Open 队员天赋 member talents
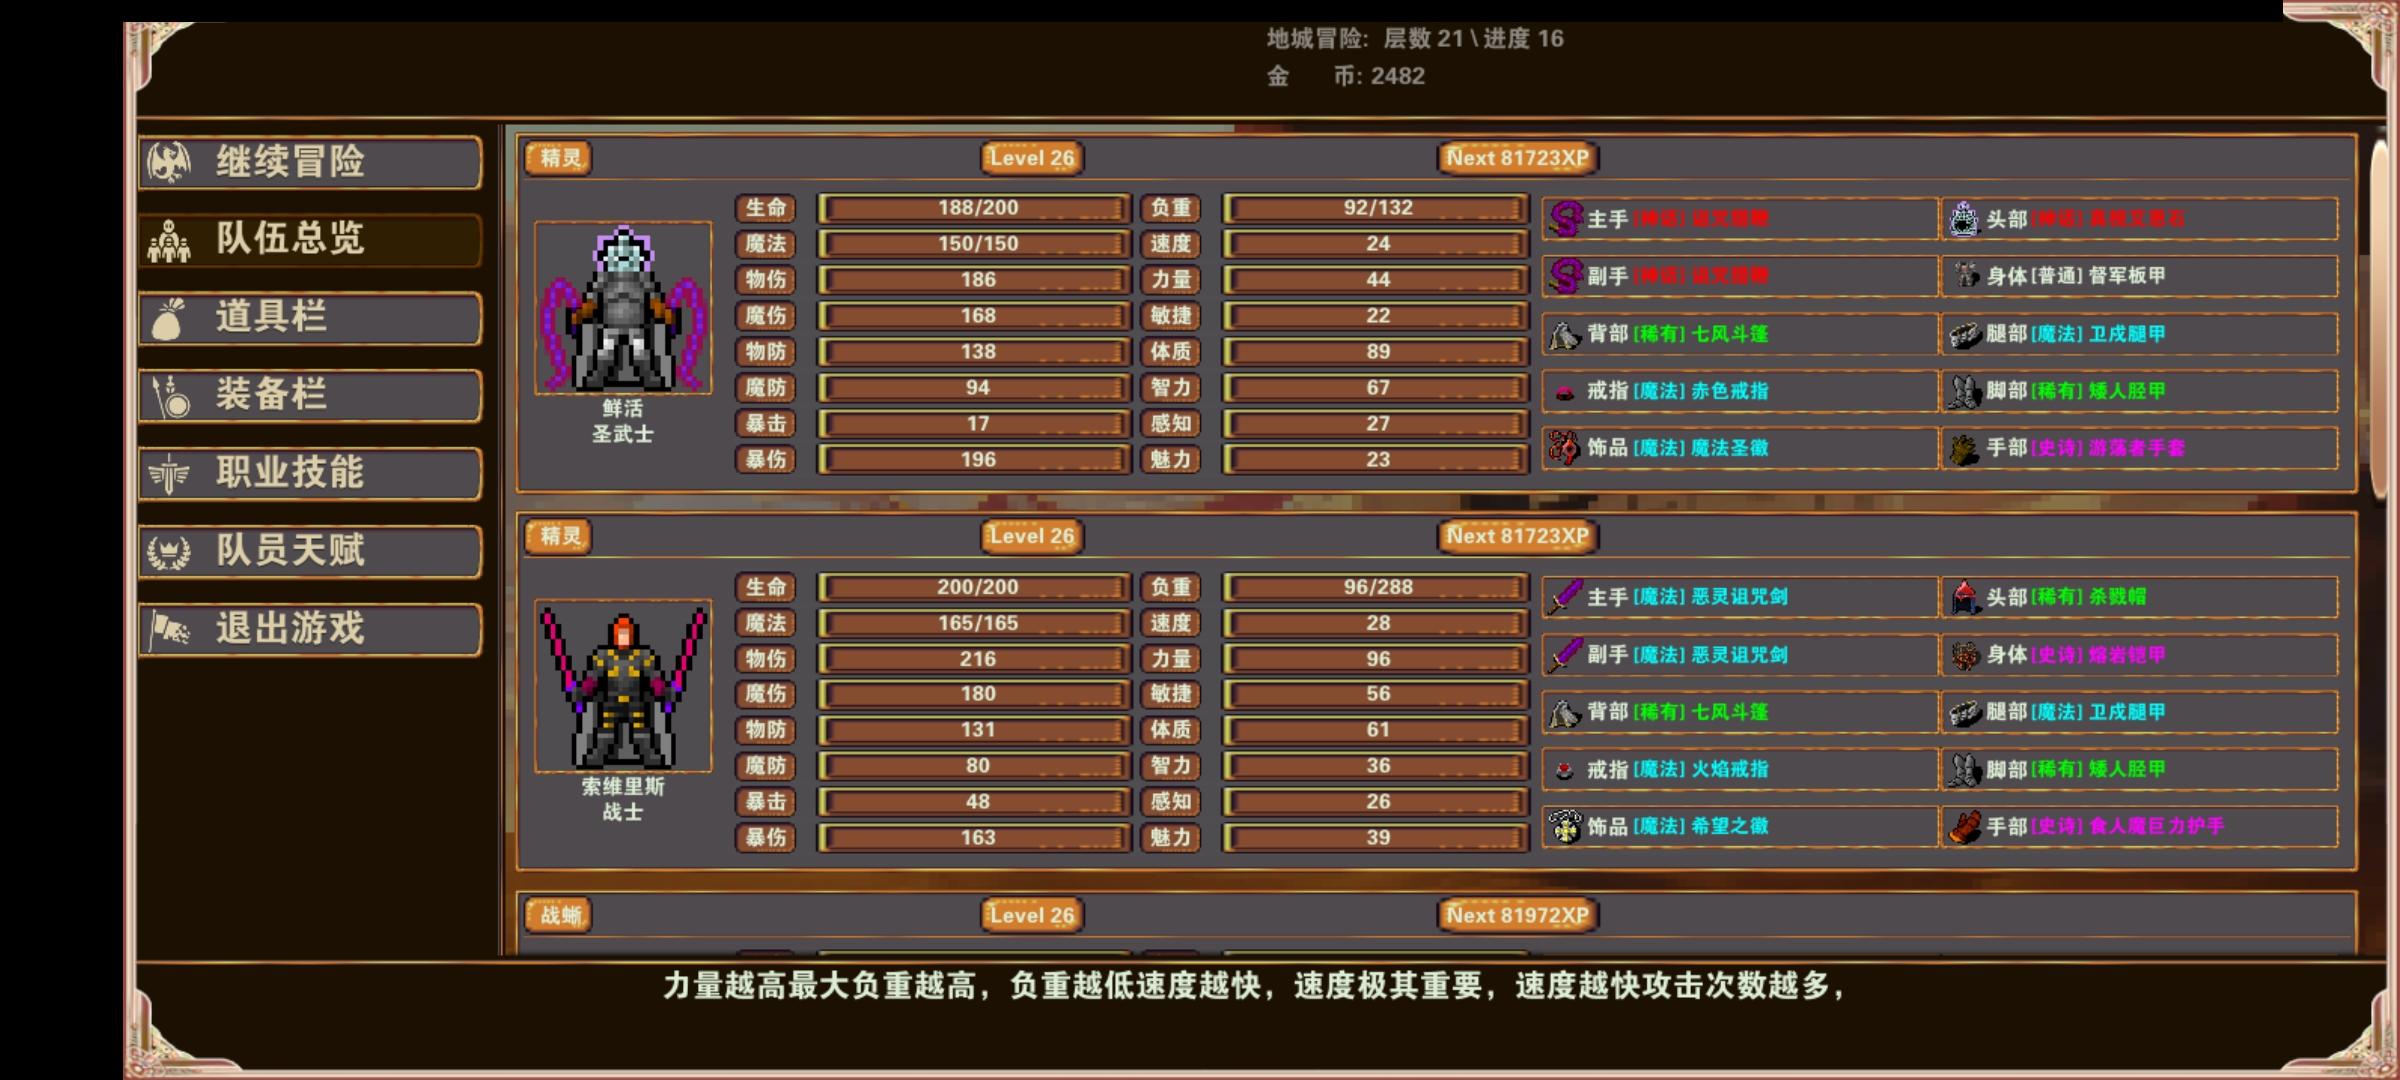The height and width of the screenshot is (1080, 2400). click(x=310, y=551)
